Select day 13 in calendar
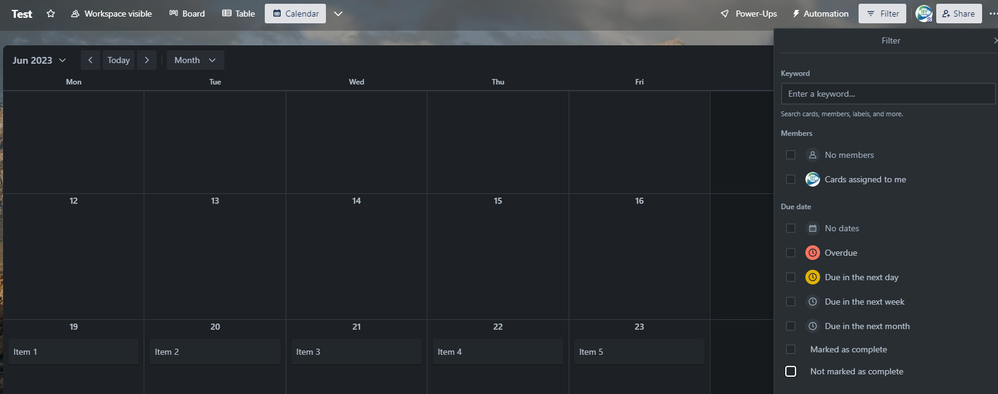The width and height of the screenshot is (998, 394). (x=215, y=201)
